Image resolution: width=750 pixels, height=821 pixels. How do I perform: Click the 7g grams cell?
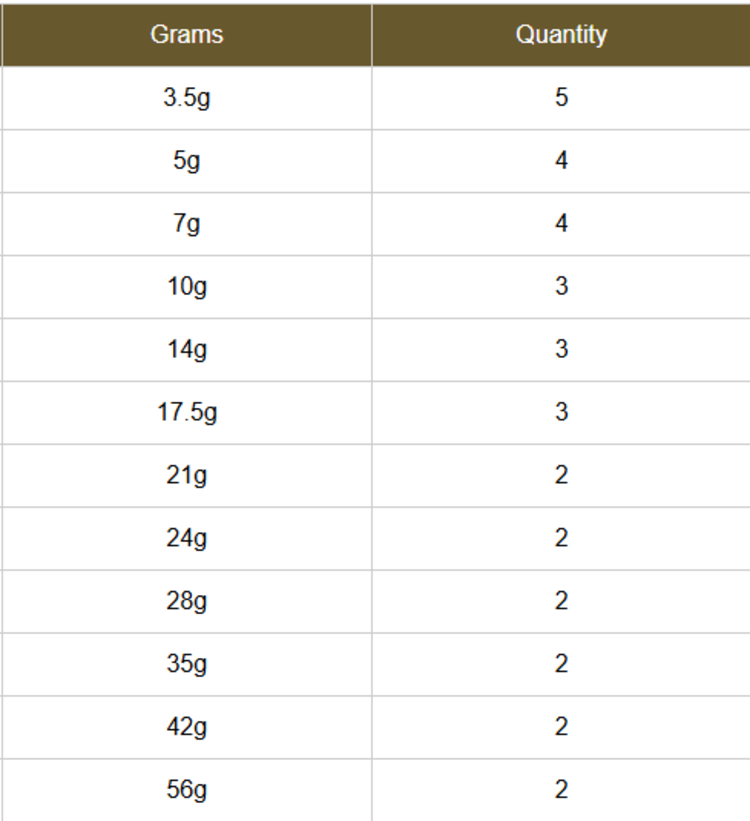tap(187, 224)
